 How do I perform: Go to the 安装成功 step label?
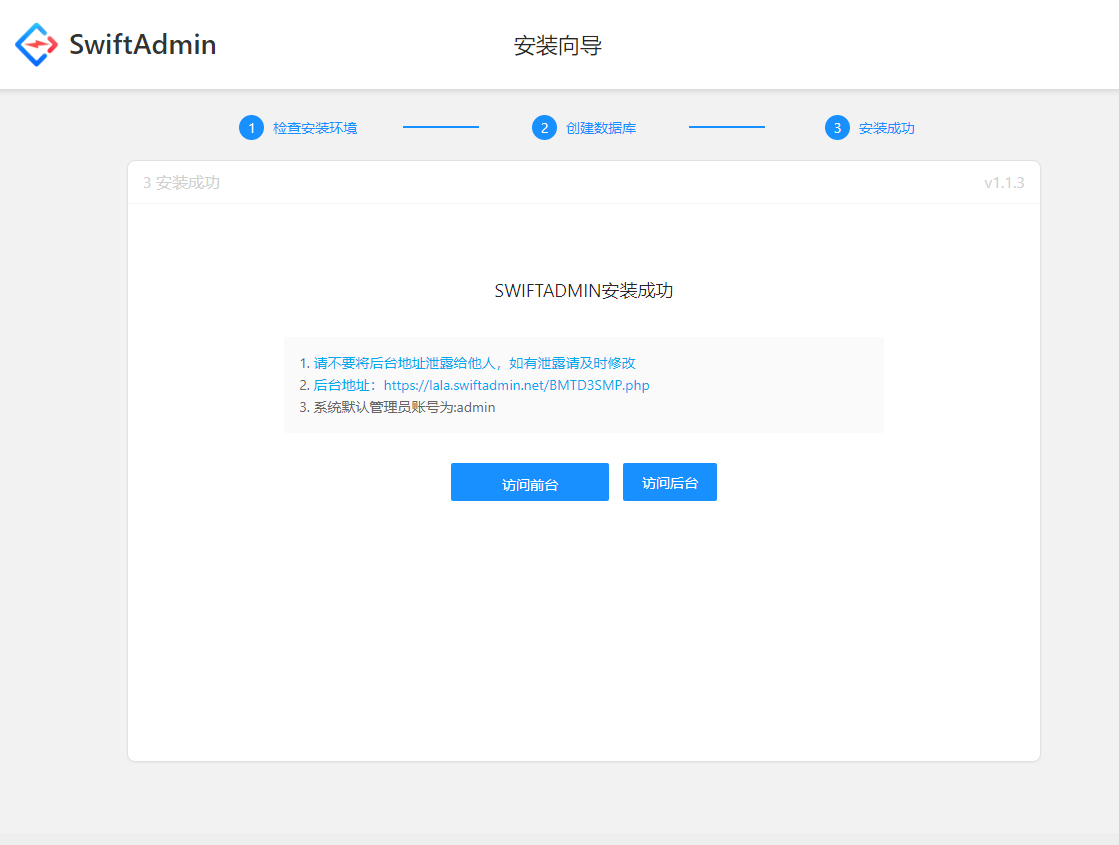tap(886, 128)
